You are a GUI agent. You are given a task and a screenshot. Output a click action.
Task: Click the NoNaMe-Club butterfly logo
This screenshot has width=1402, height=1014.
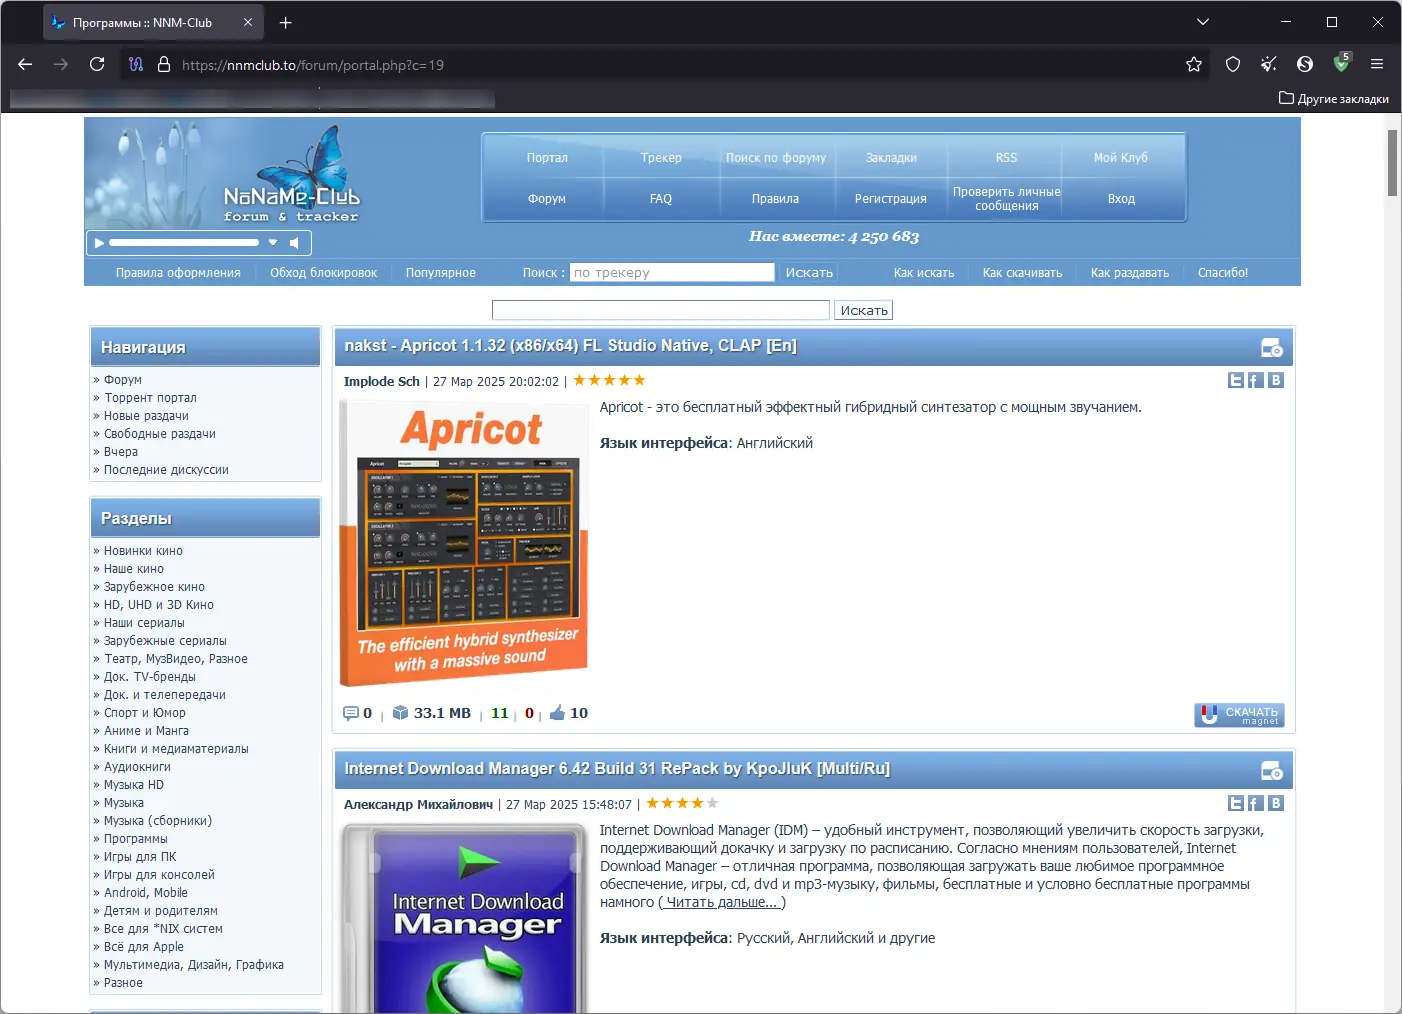tap(292, 175)
